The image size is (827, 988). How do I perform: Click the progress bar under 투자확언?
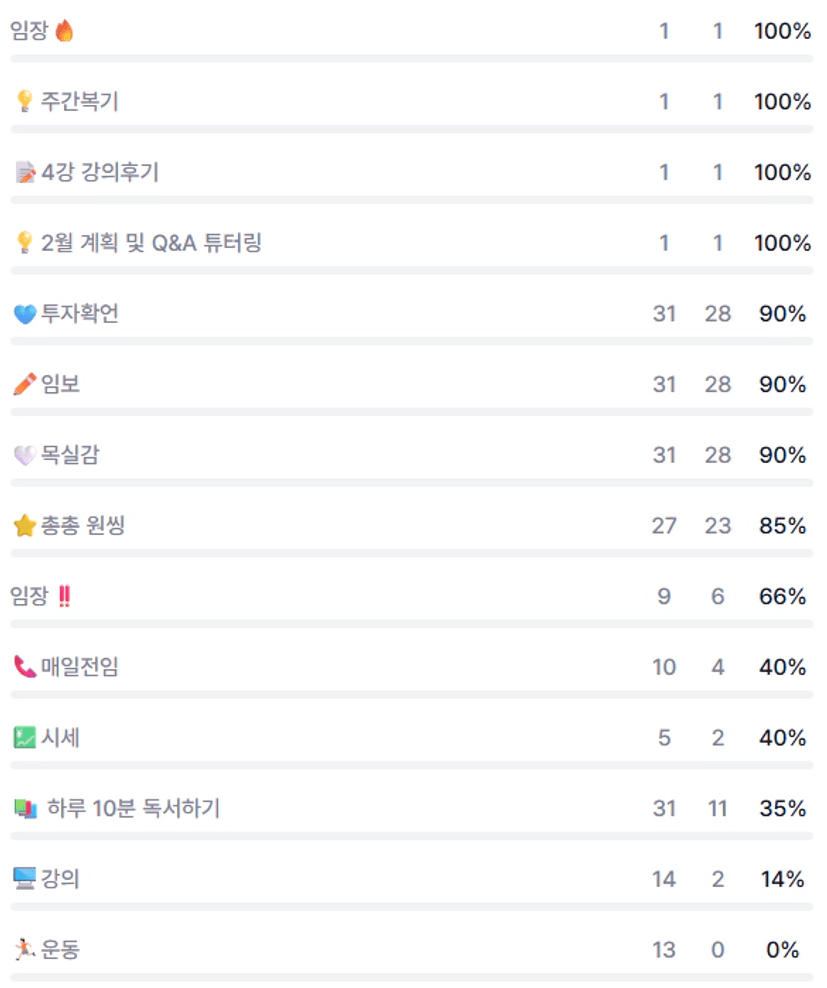412,341
